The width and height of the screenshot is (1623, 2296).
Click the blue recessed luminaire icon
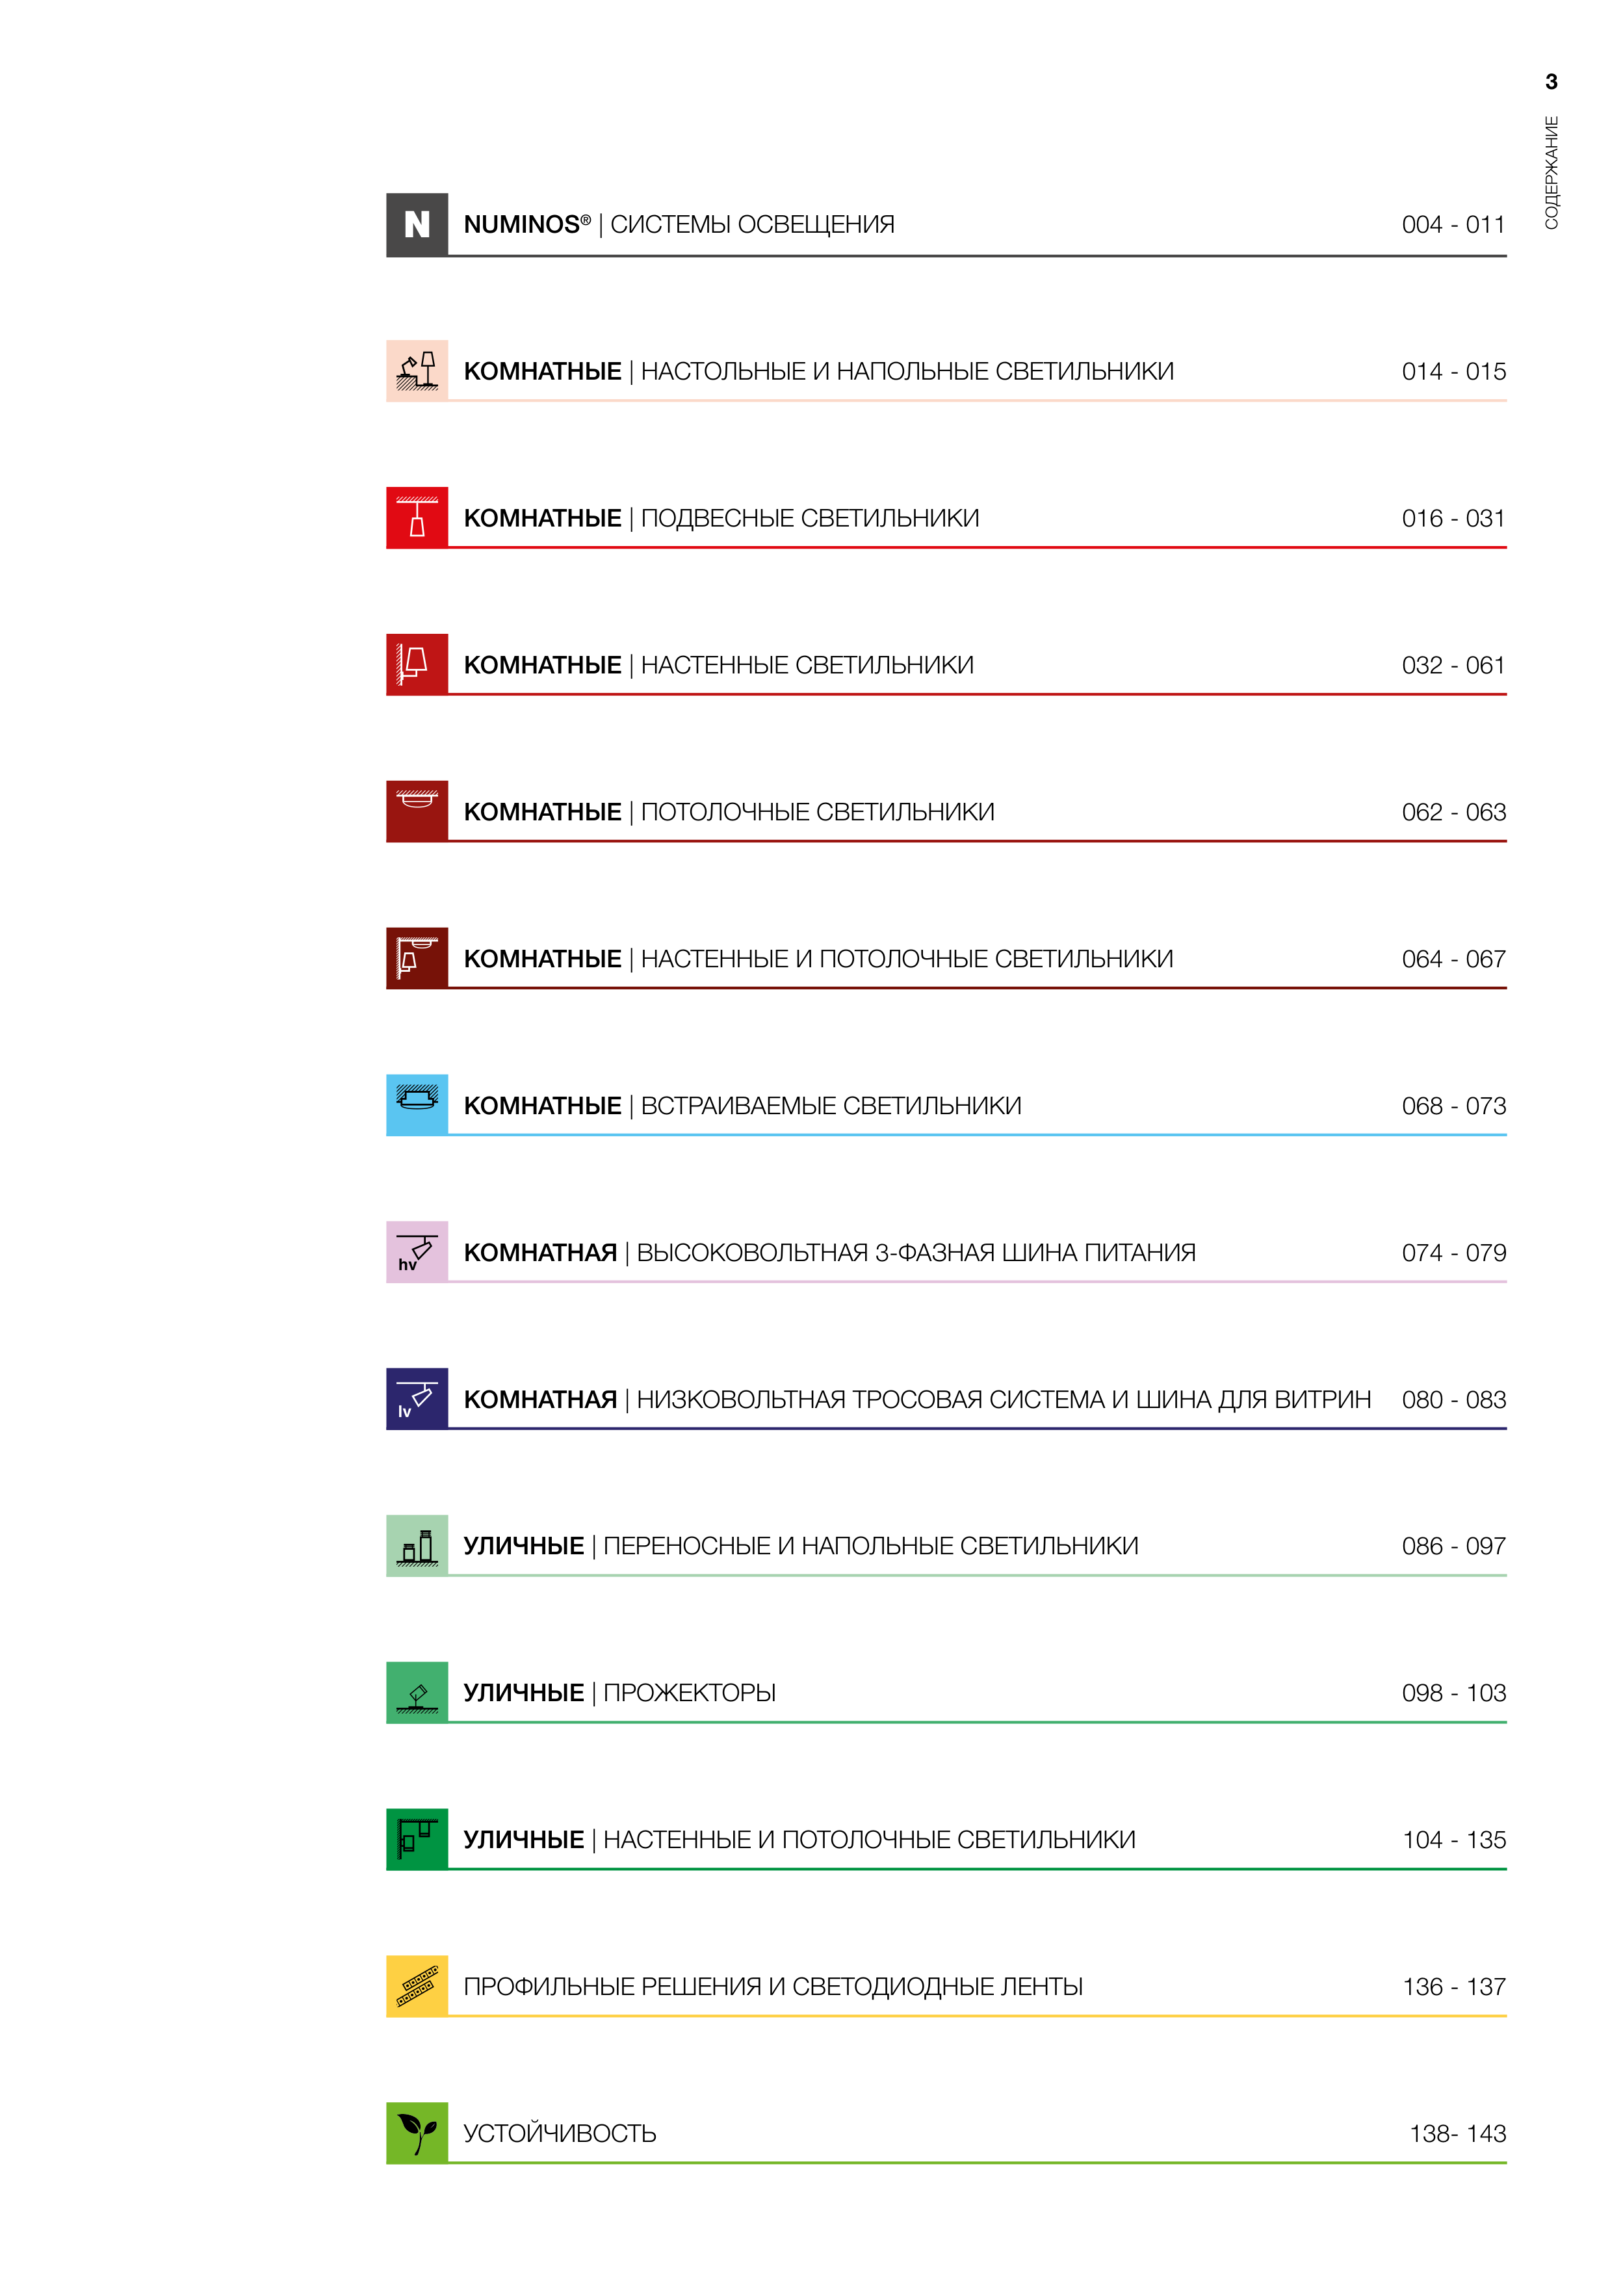click(416, 1105)
